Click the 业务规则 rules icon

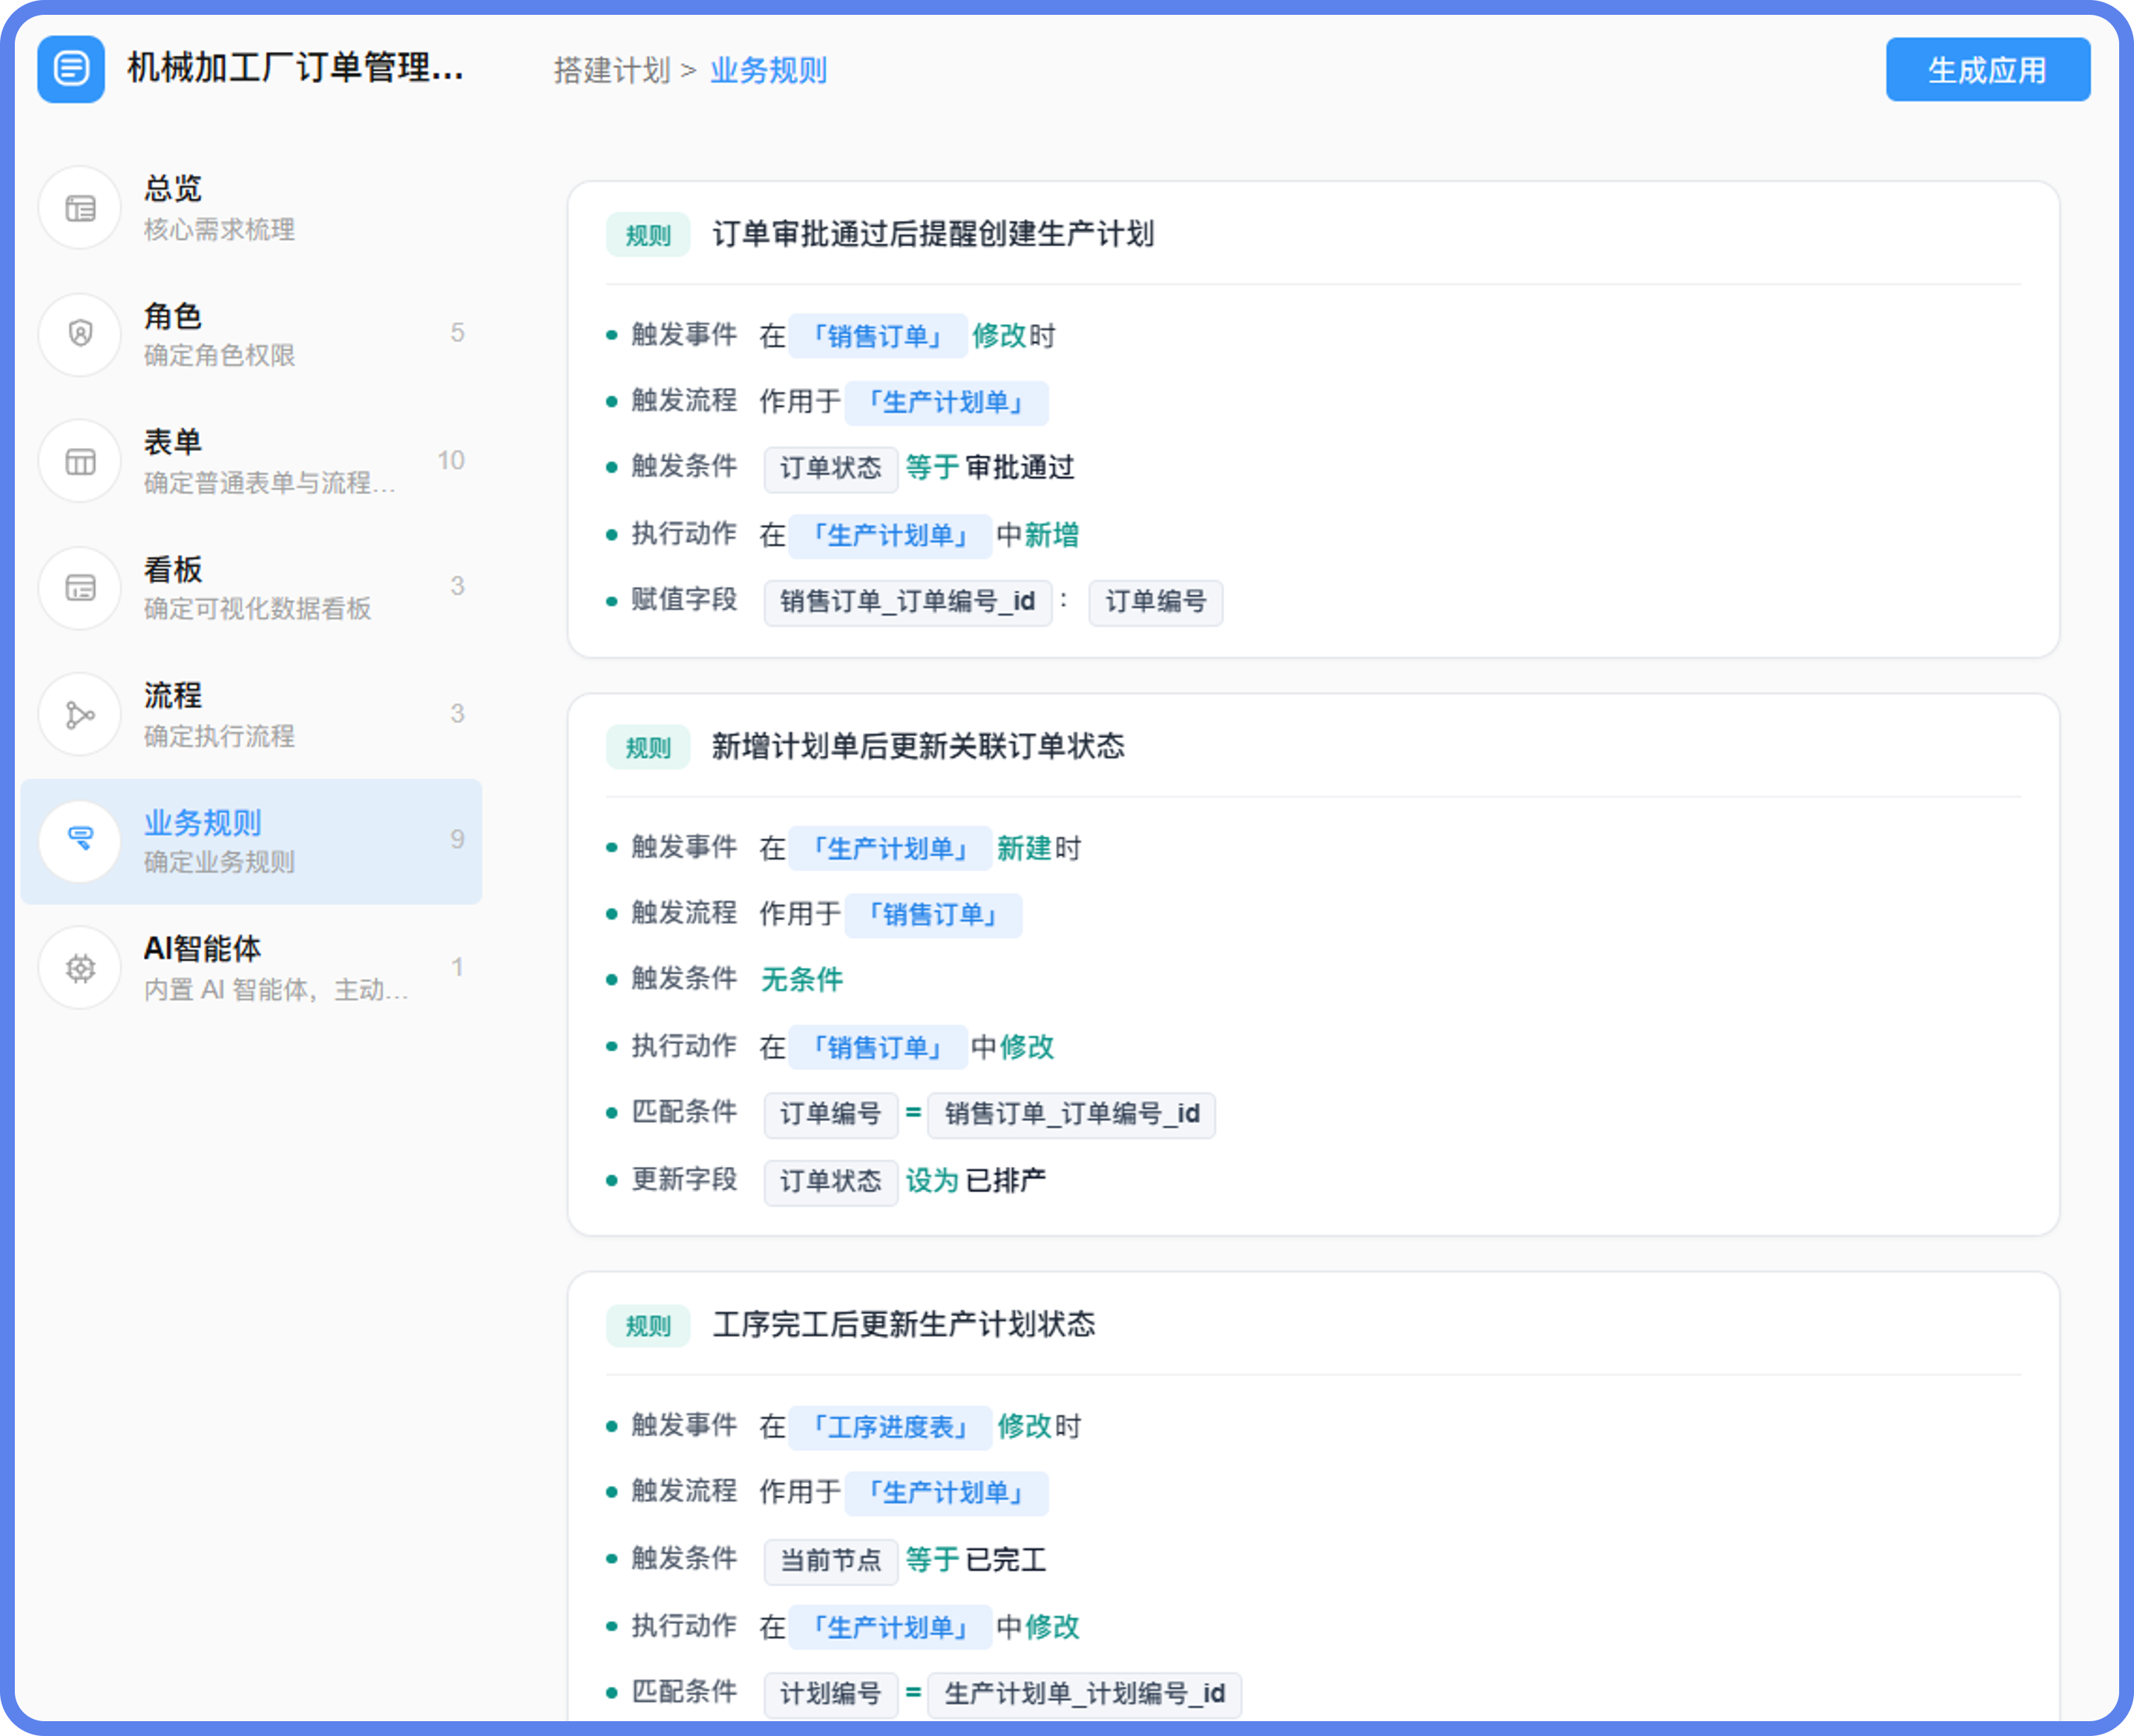80,840
